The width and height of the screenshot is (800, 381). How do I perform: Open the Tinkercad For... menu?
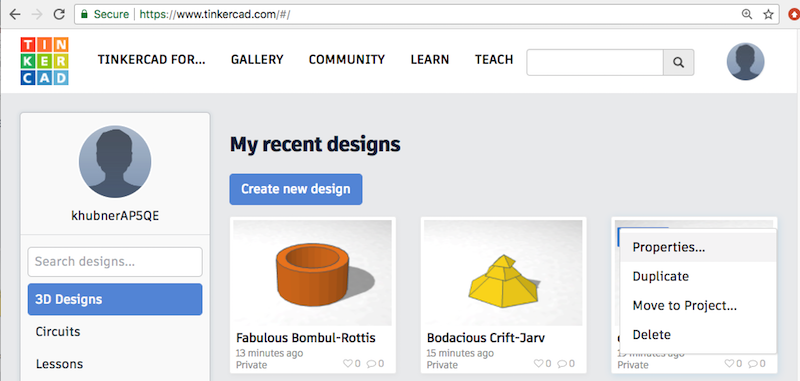click(x=152, y=60)
